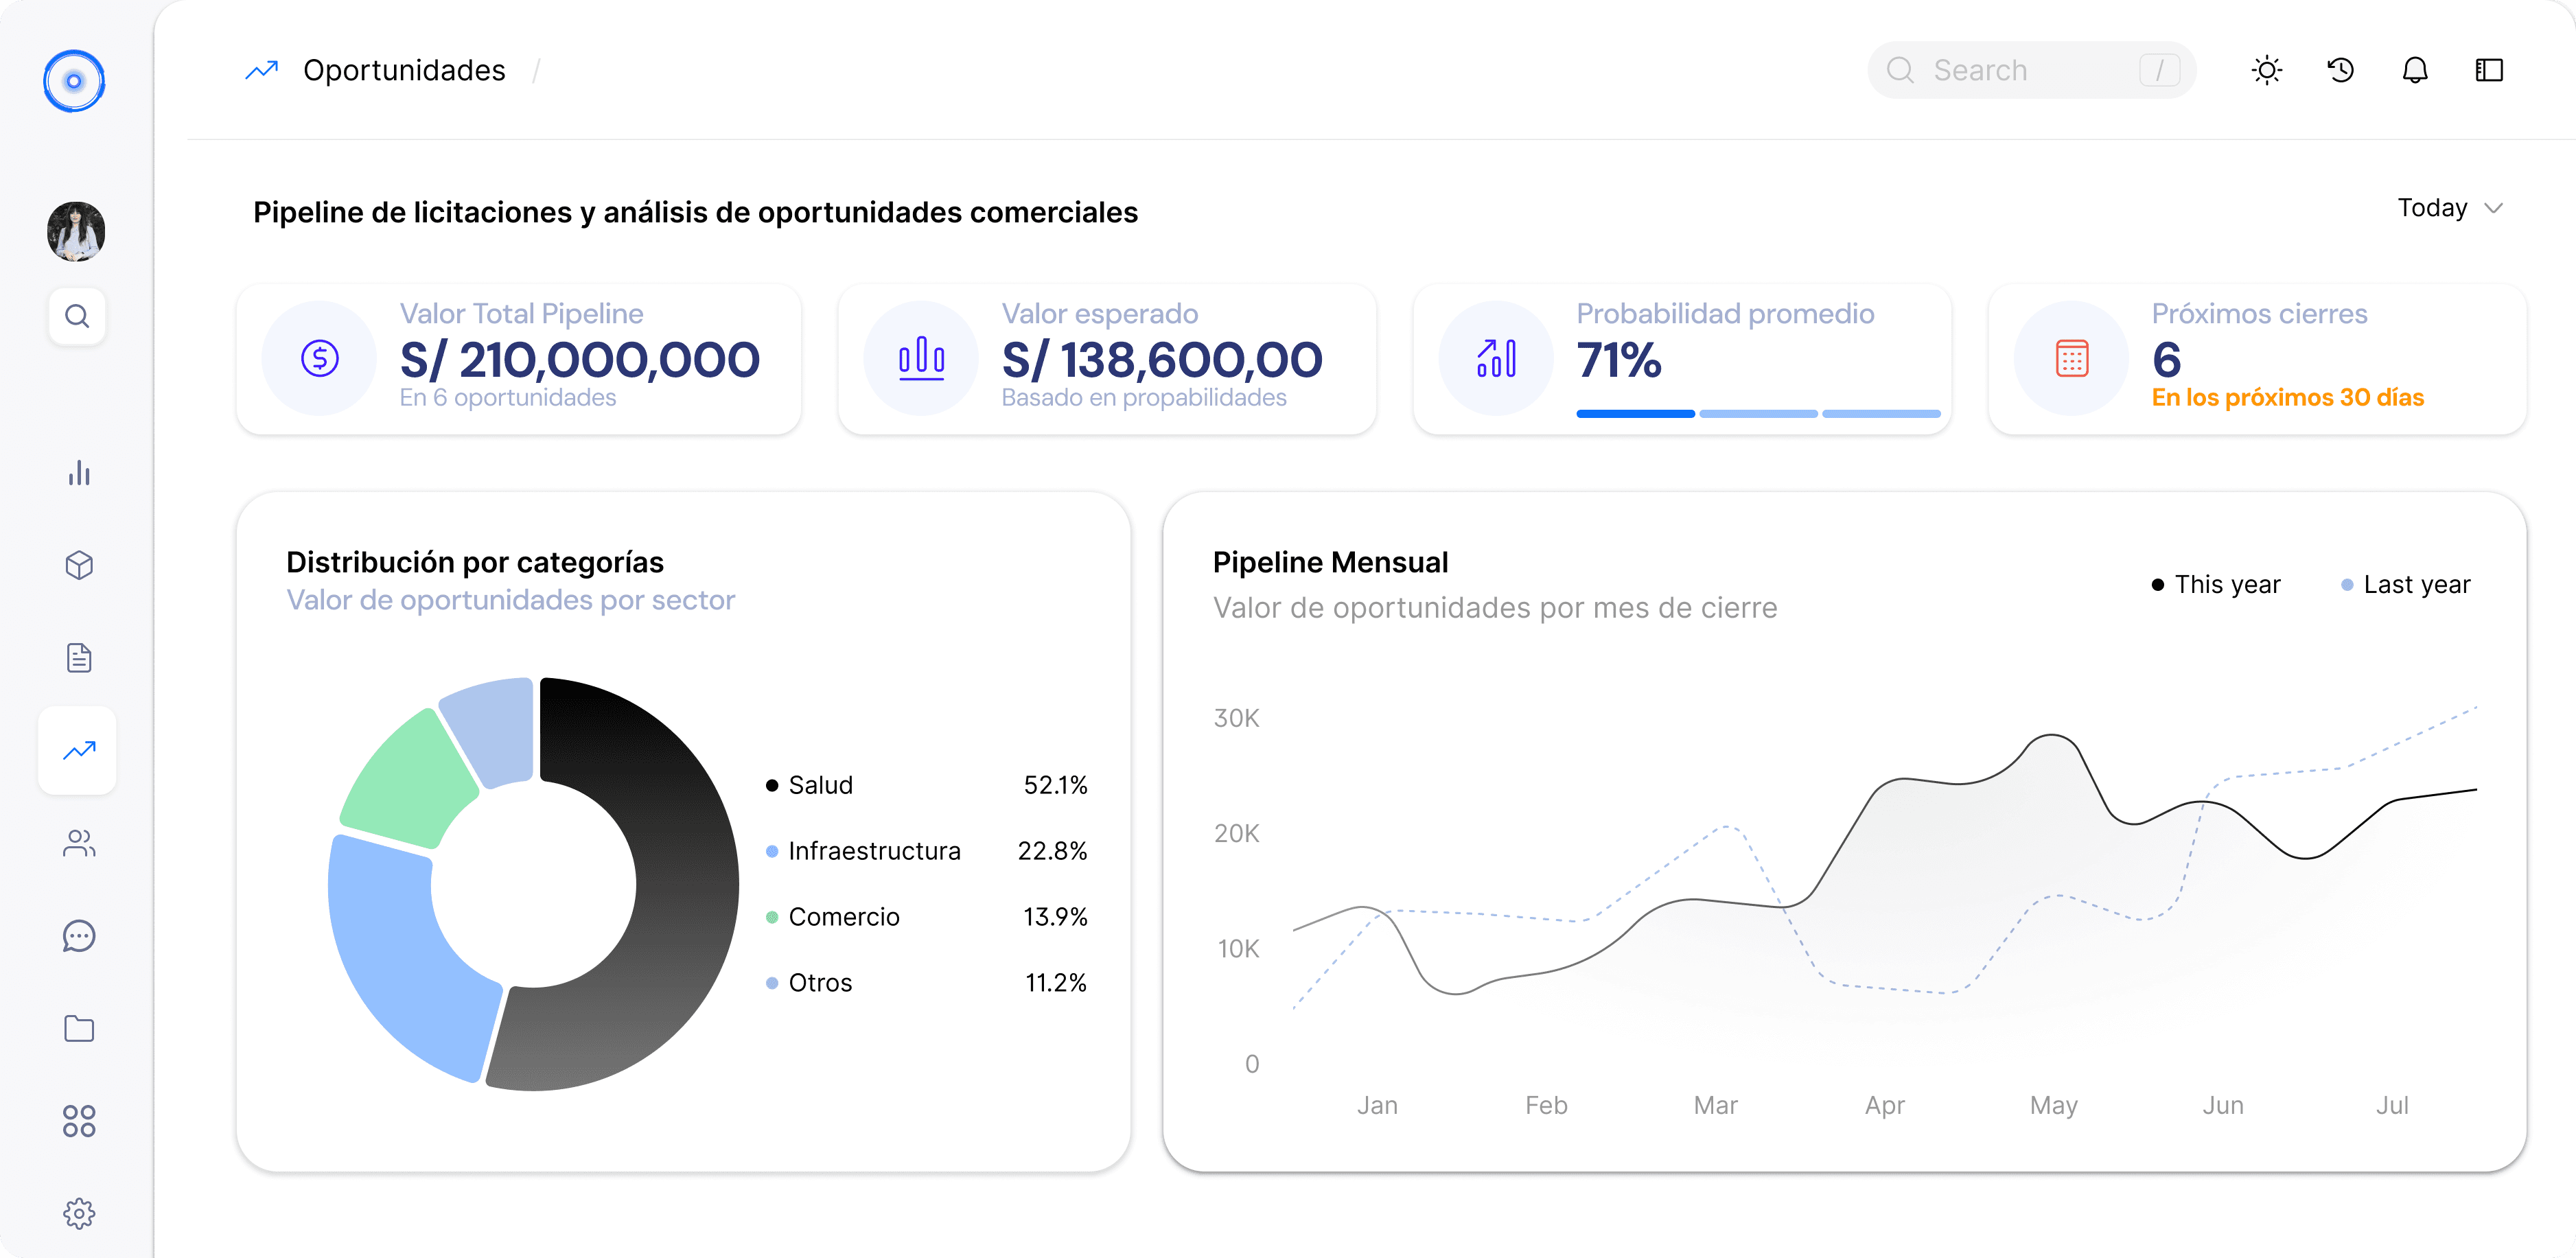Click the user profile avatar

point(76,231)
